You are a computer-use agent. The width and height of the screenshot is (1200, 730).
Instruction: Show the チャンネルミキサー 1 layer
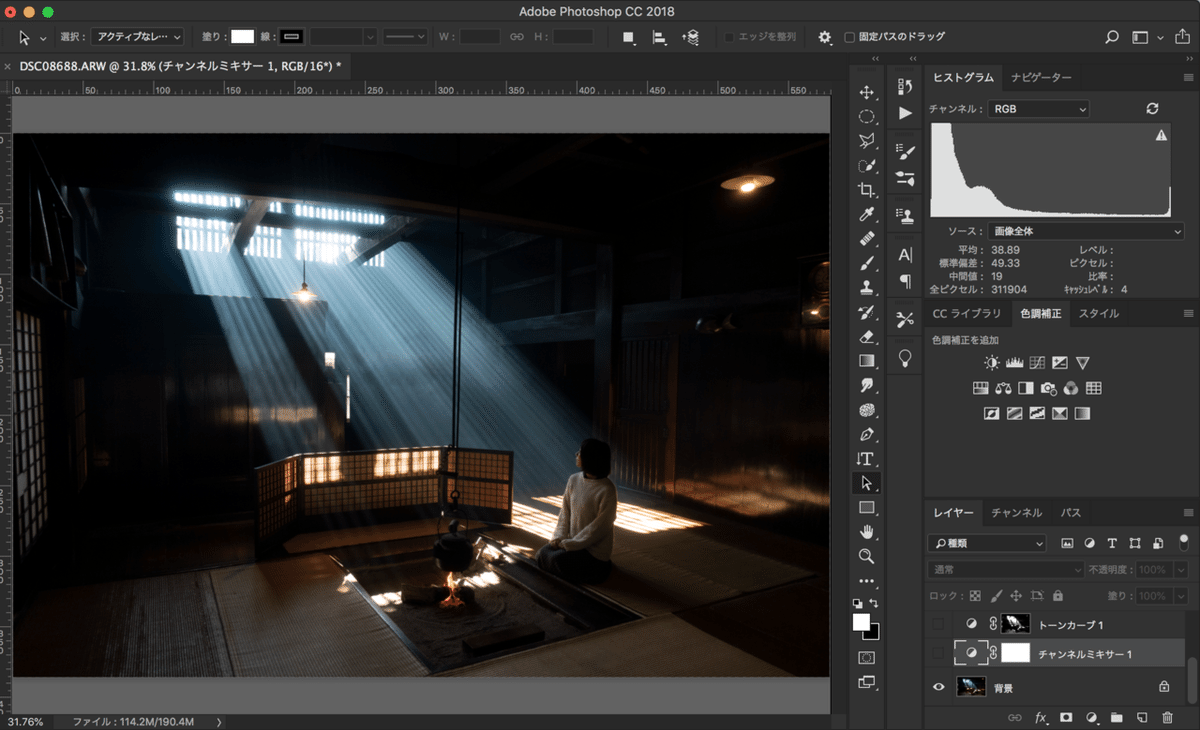pyautogui.click(x=938, y=654)
